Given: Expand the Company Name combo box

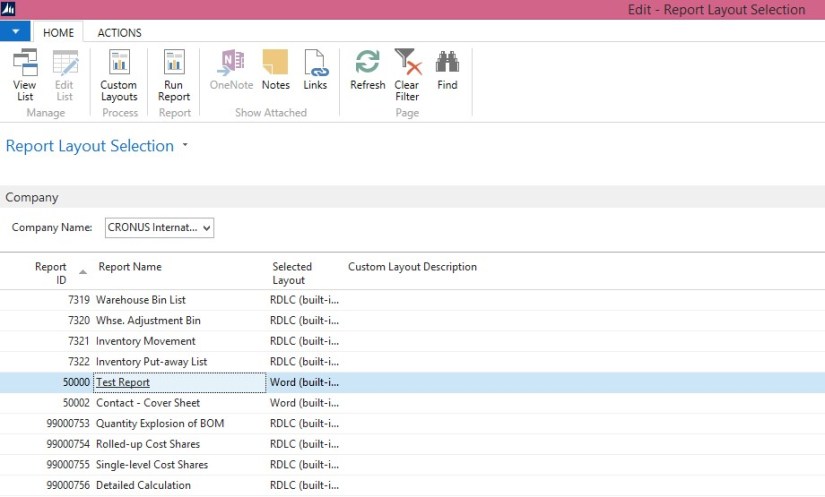Looking at the screenshot, I should [206, 228].
